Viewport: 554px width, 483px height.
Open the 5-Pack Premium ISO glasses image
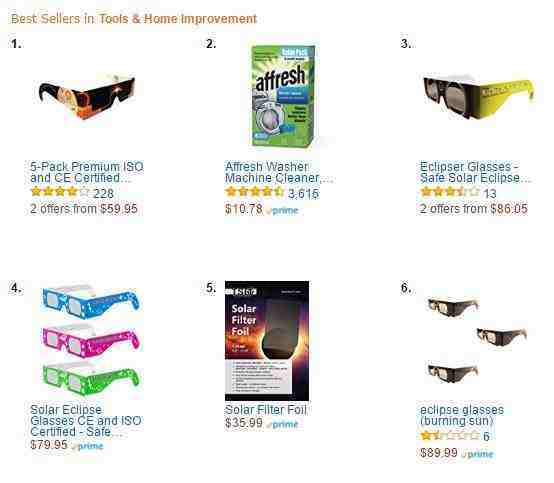pos(87,96)
